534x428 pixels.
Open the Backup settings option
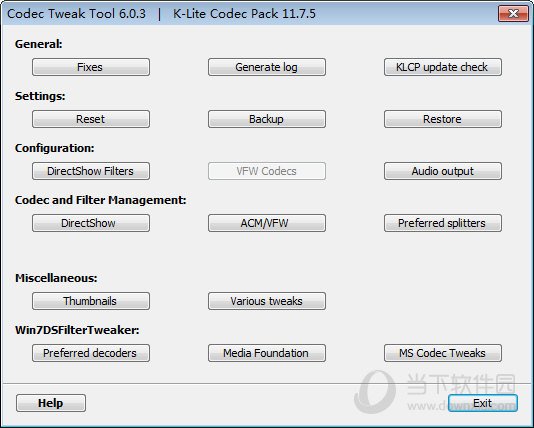[x=267, y=119]
